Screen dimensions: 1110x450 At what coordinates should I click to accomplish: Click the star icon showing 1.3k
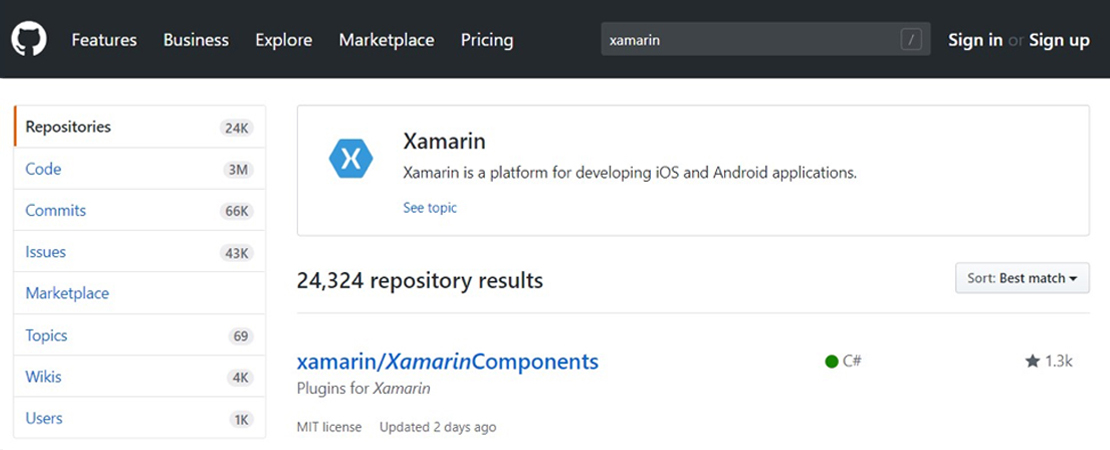click(1032, 362)
